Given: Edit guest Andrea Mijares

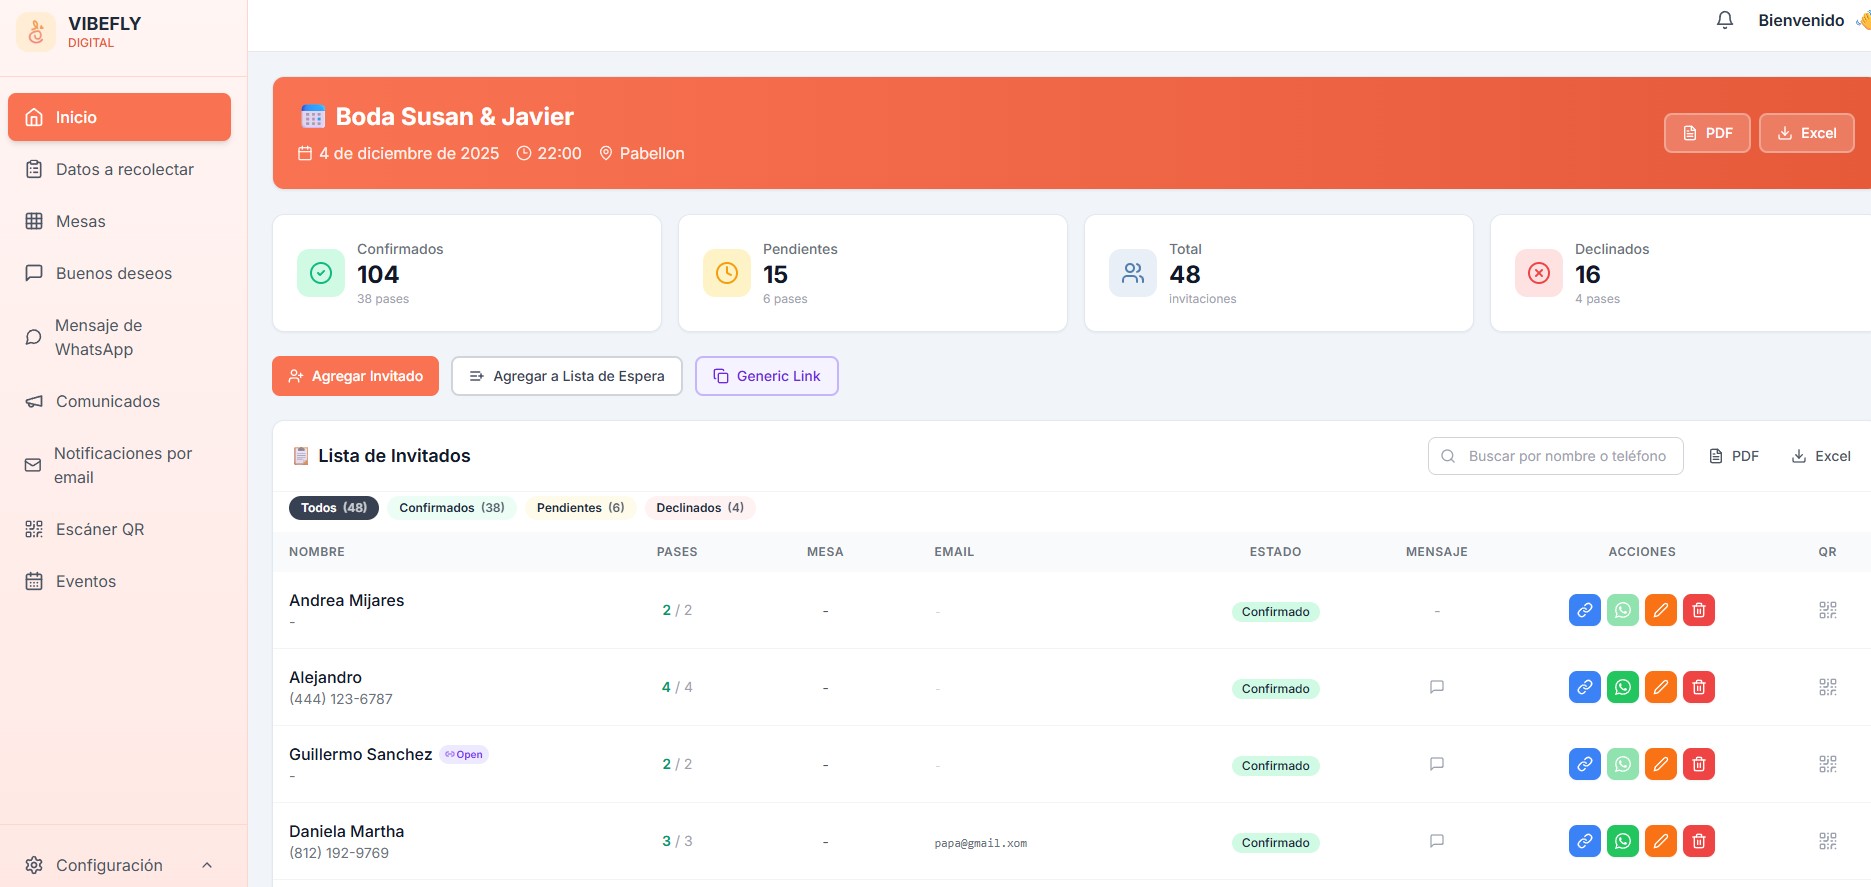Looking at the screenshot, I should 1661,610.
